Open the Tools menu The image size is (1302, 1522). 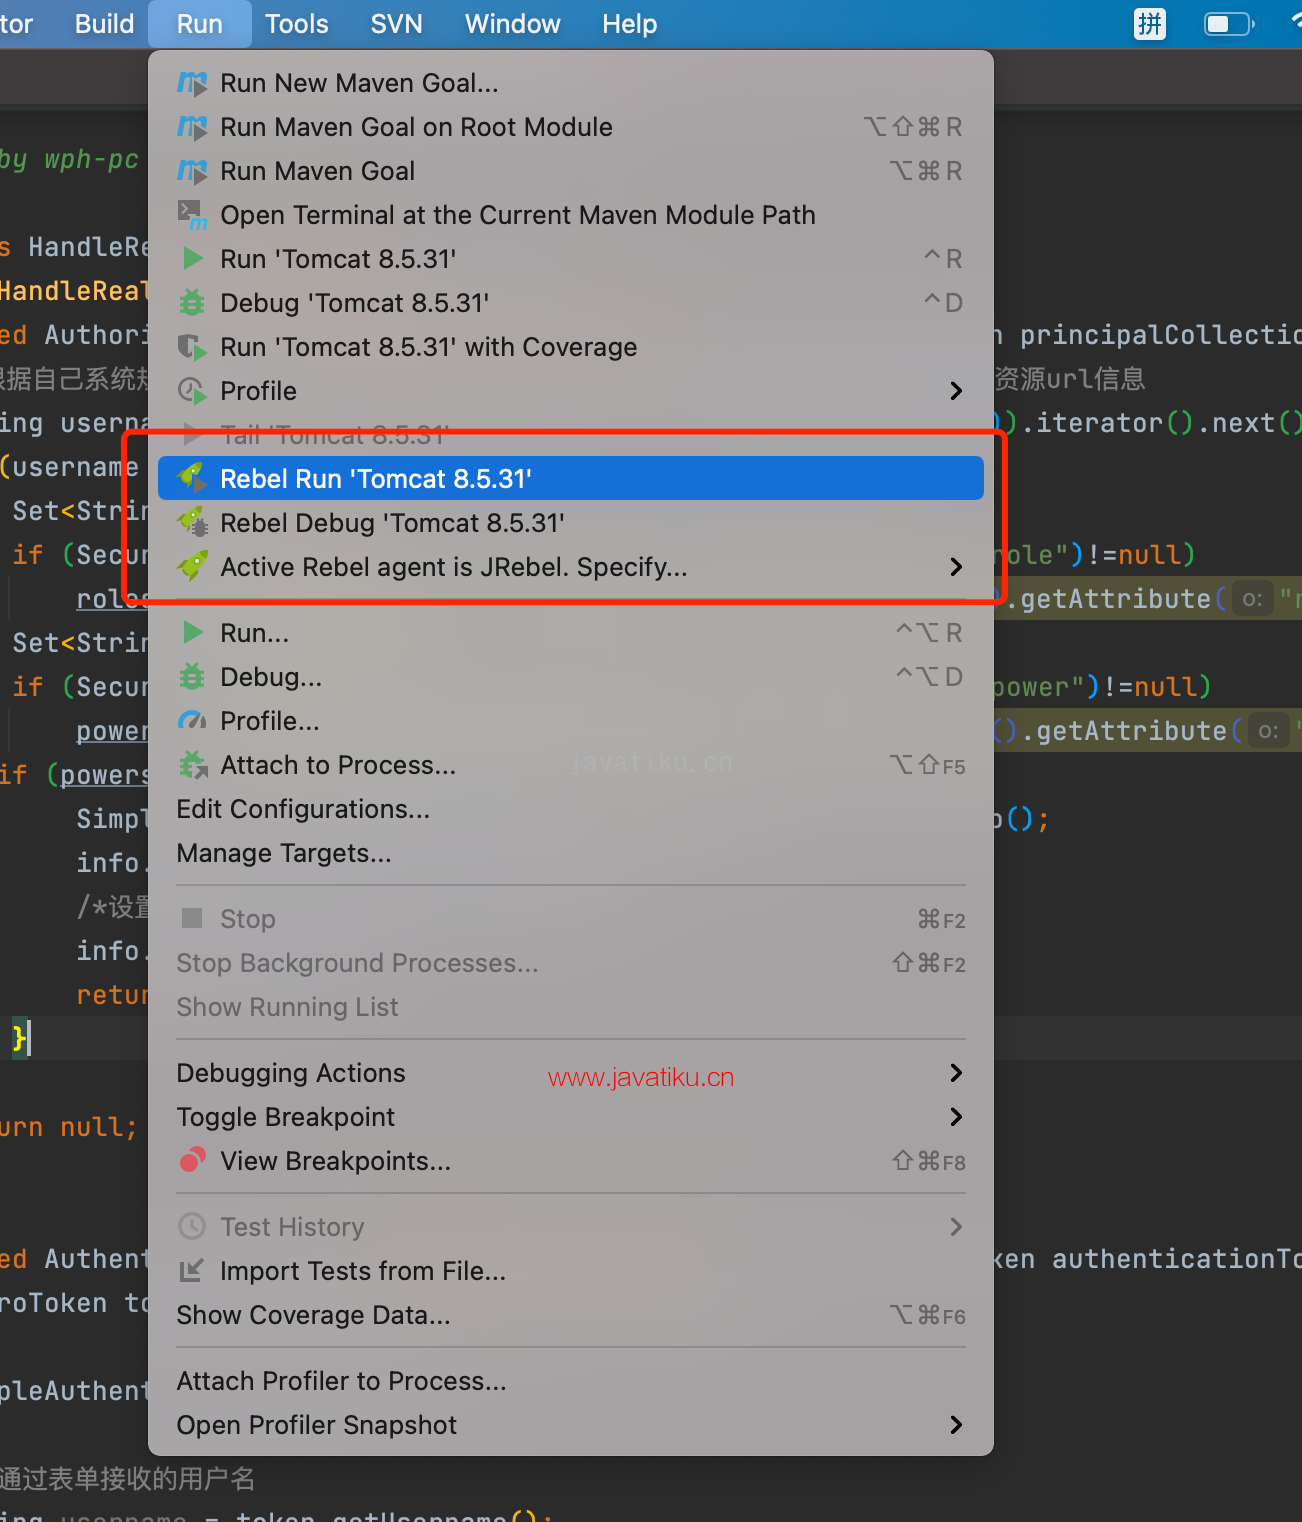[297, 24]
